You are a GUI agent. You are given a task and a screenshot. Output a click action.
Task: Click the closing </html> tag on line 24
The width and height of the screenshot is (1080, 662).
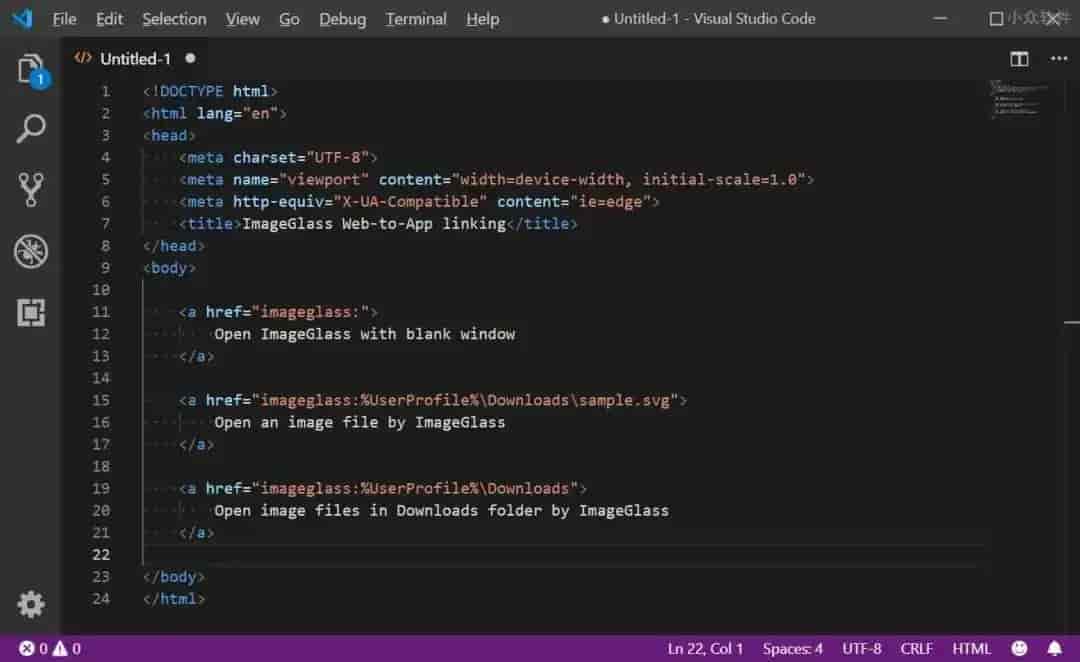(174, 599)
